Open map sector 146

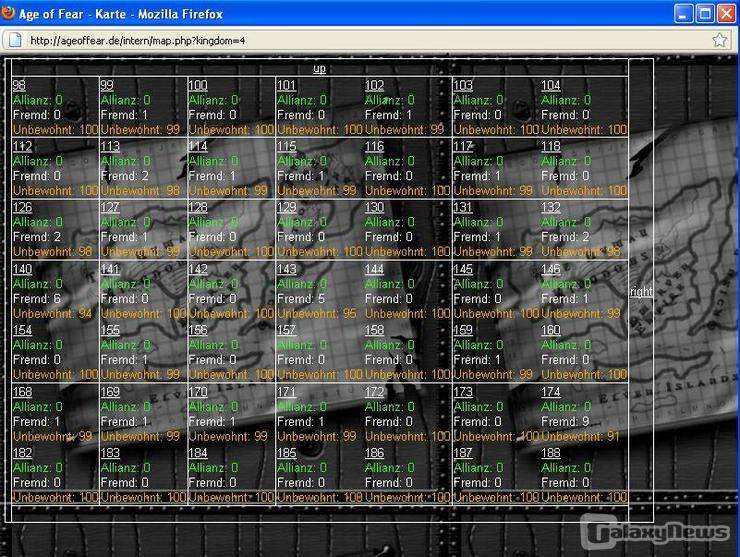point(551,269)
